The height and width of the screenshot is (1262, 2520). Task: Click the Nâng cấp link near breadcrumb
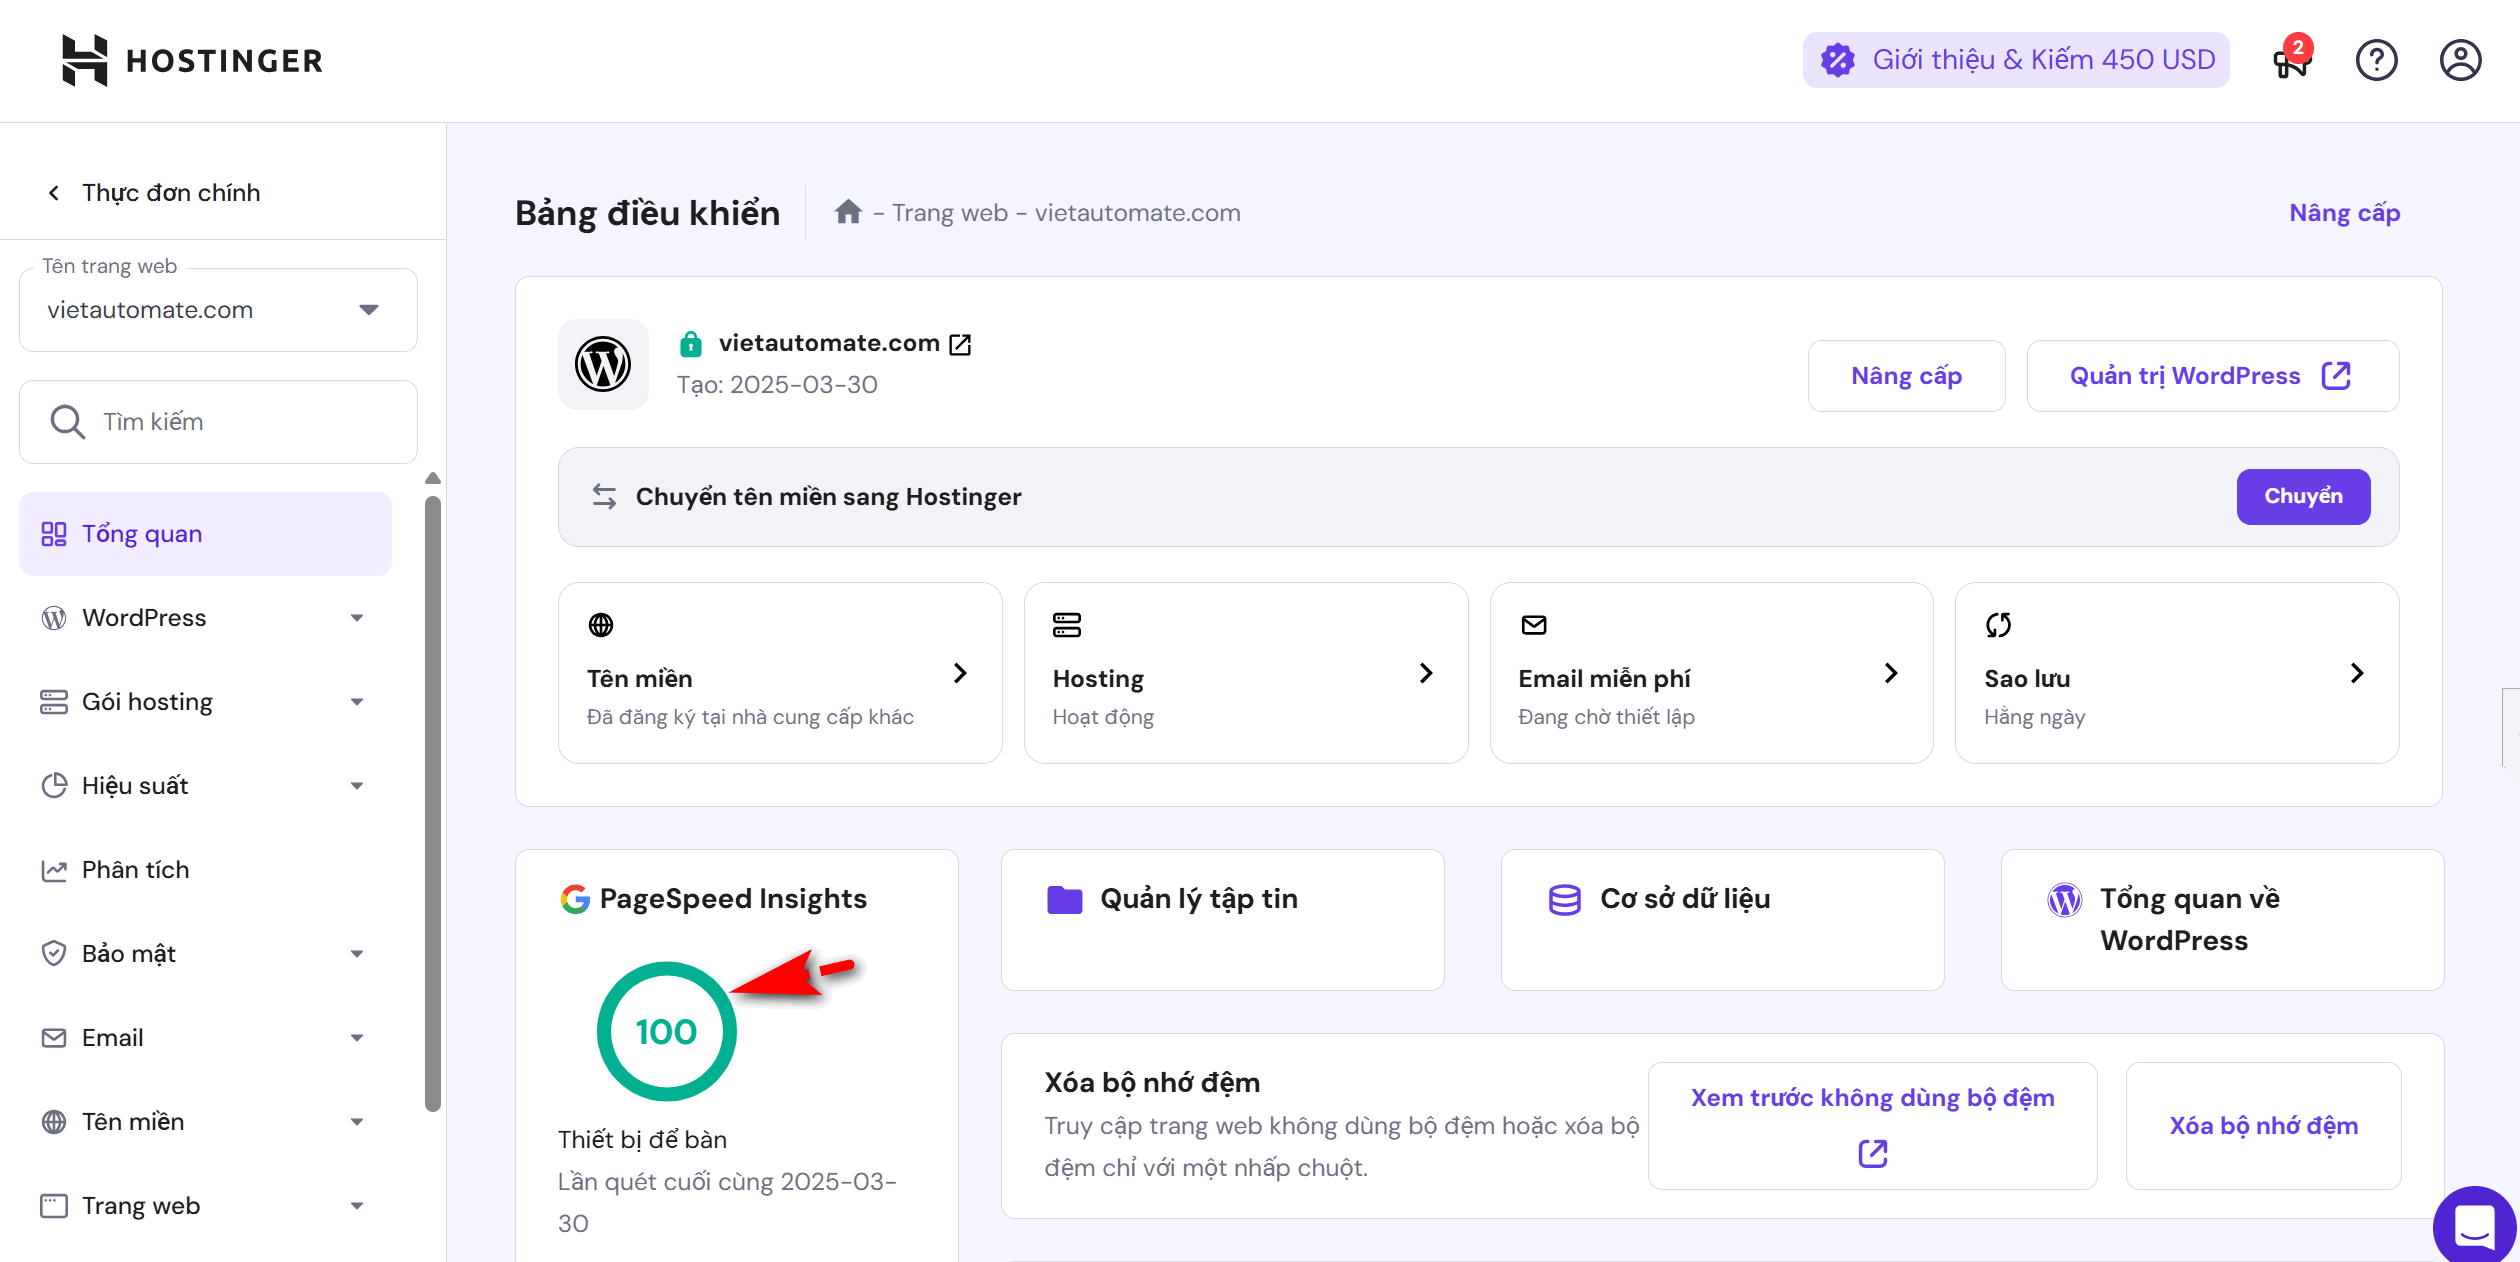2344,213
